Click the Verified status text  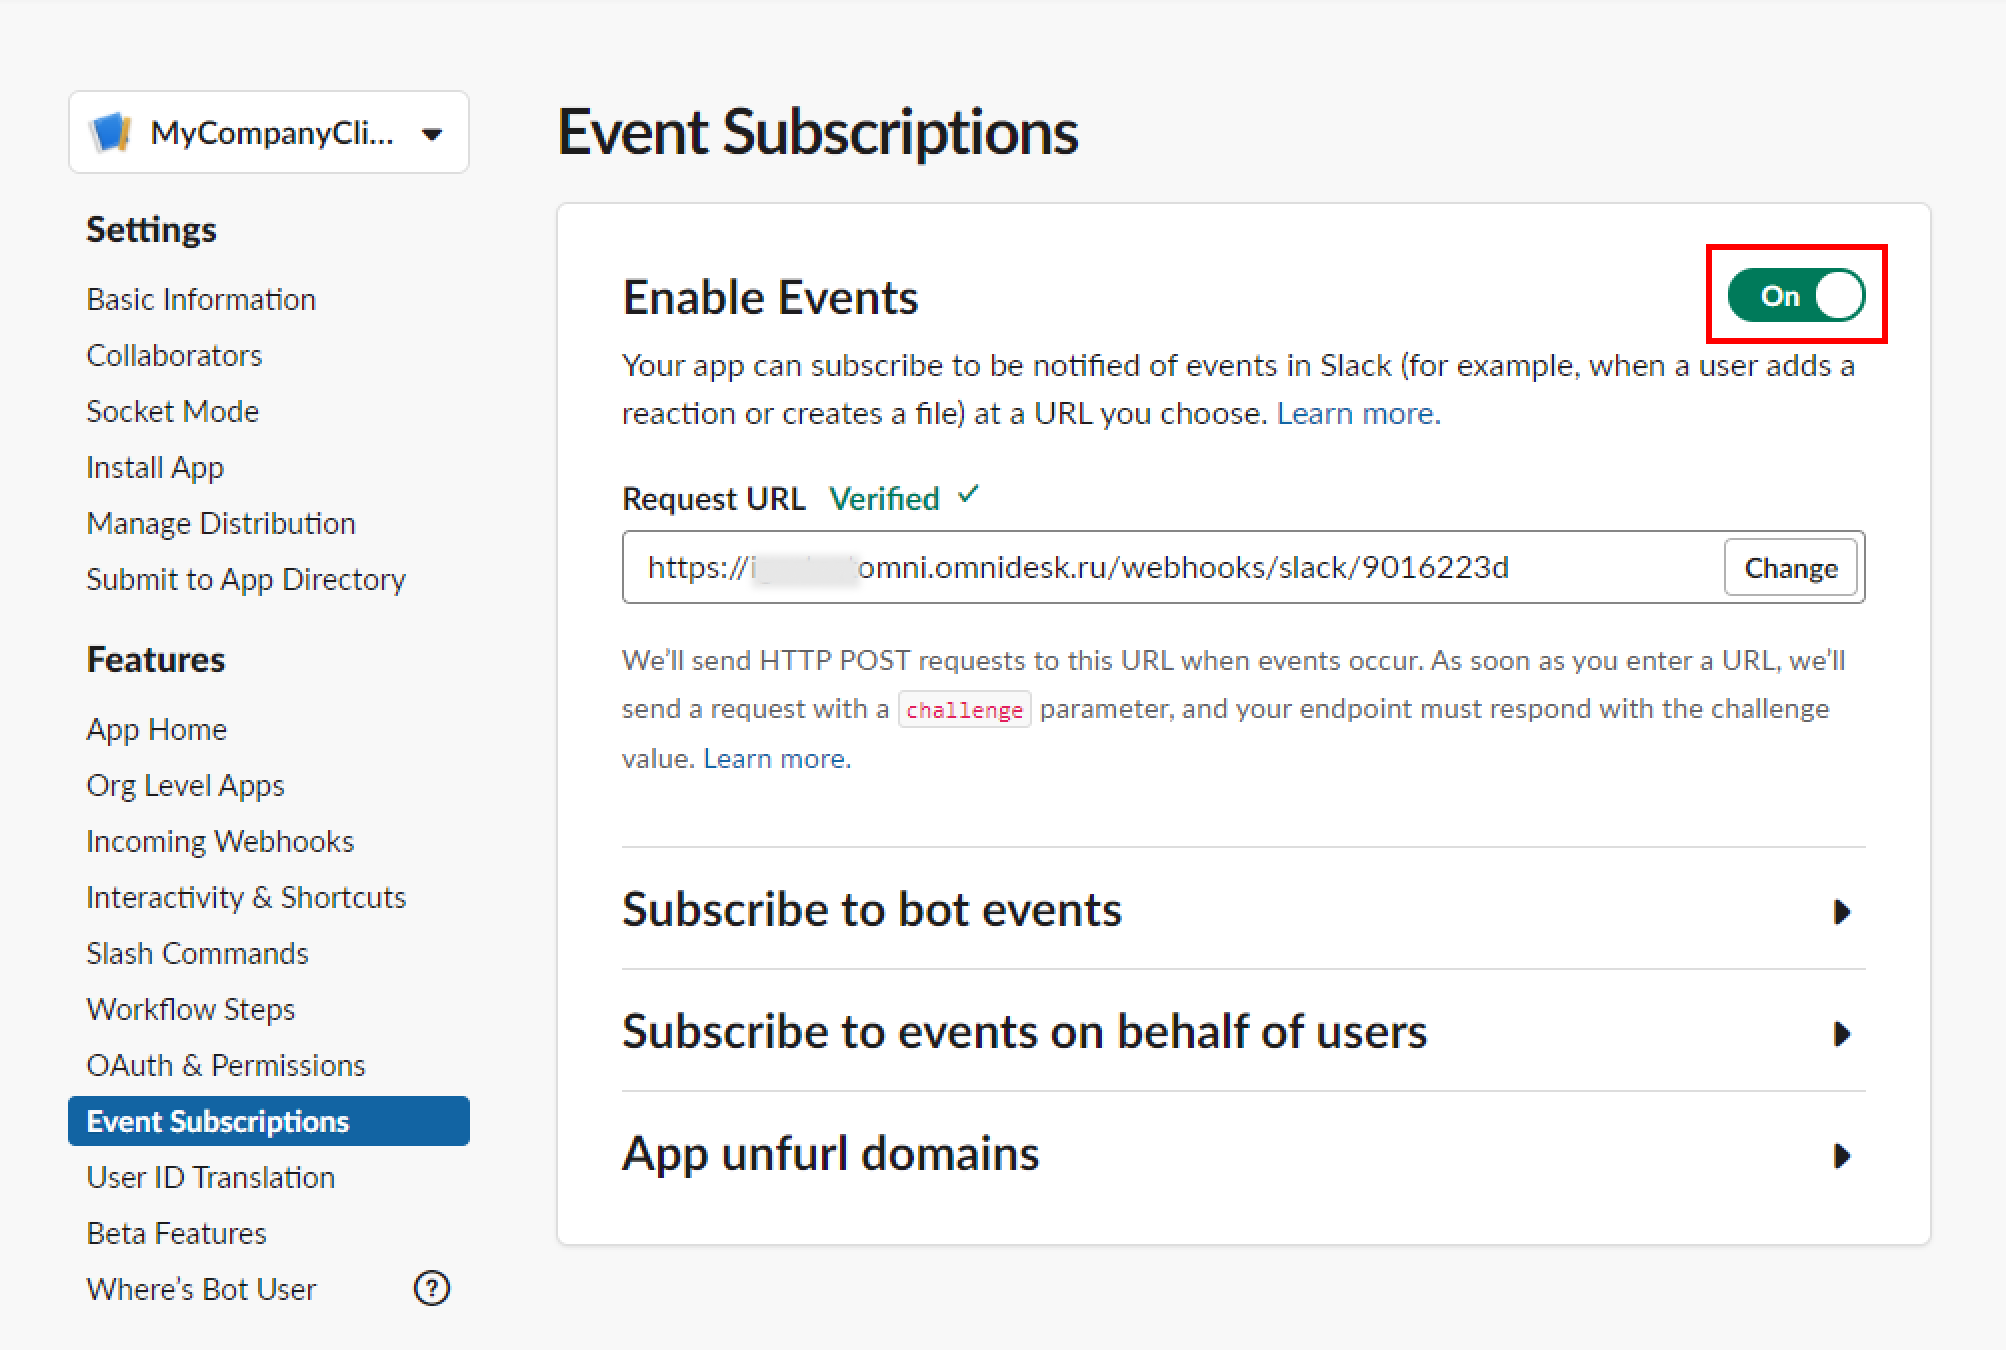tap(885, 498)
